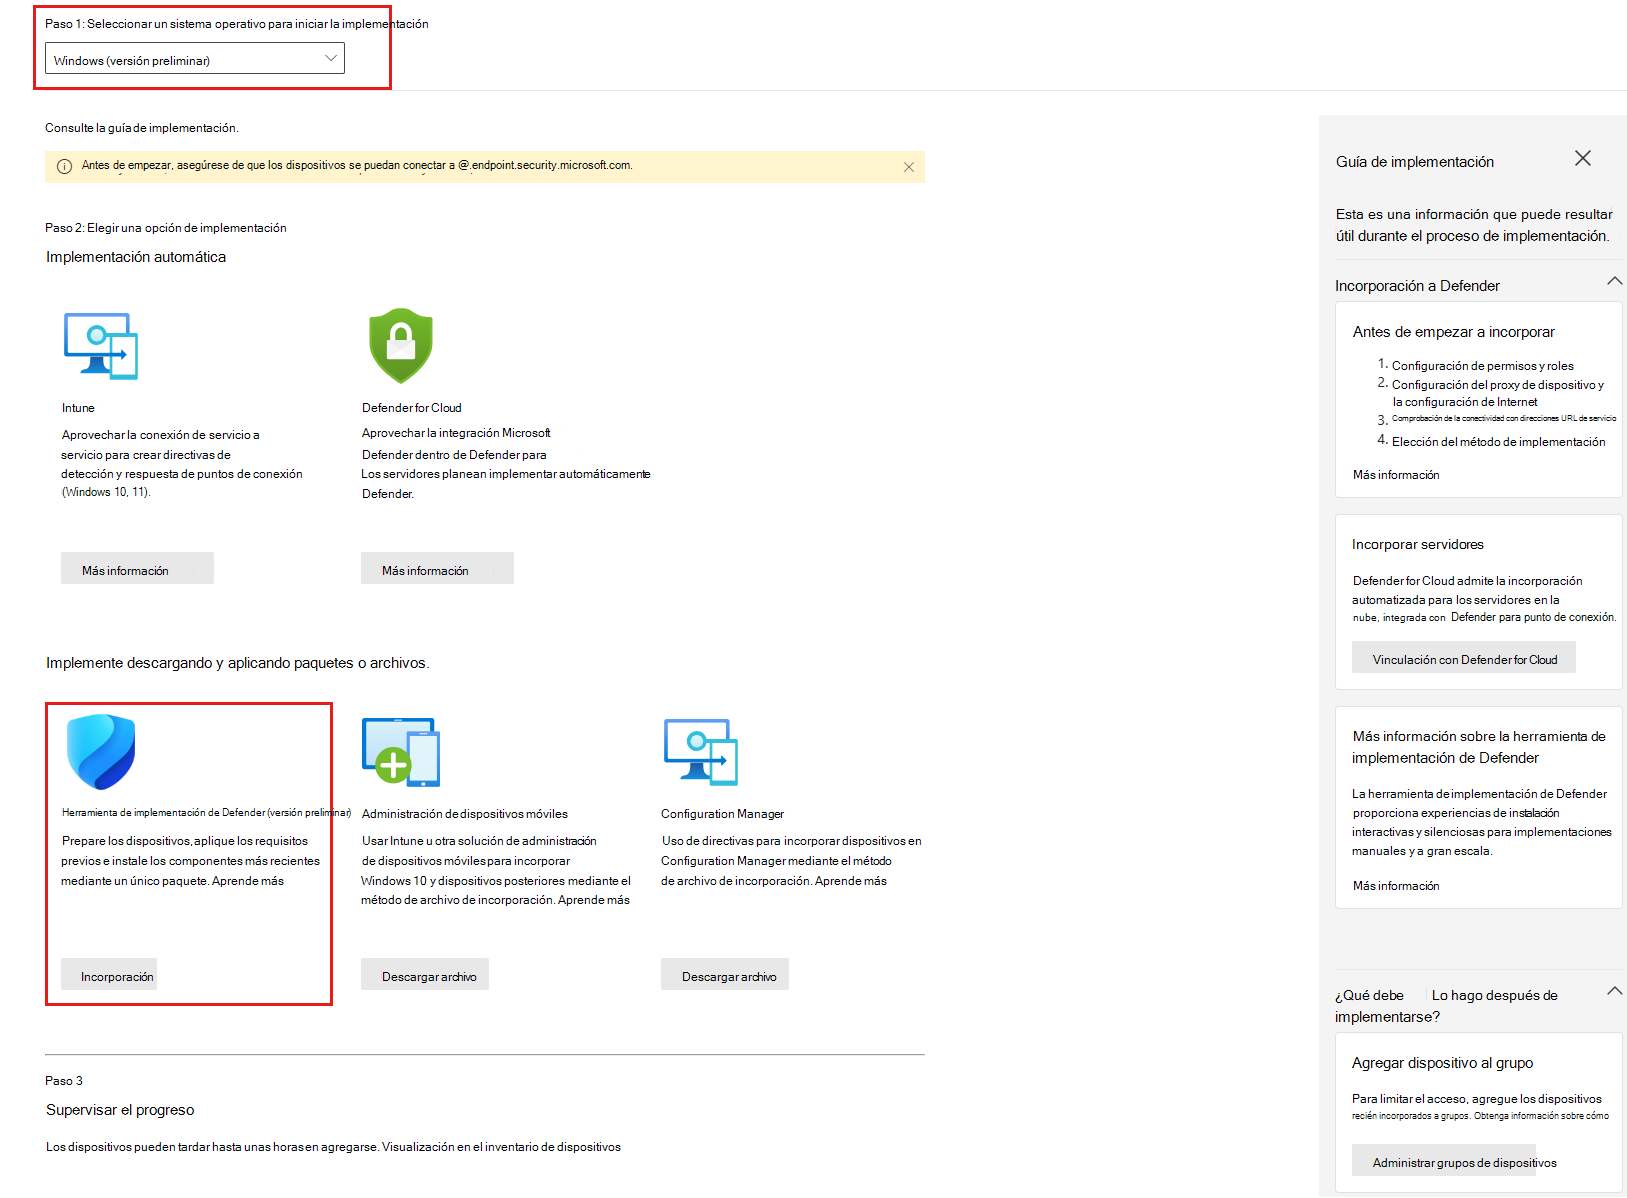Download file for Configuration Manager
The width and height of the screenshot is (1627, 1198).
click(x=725, y=975)
